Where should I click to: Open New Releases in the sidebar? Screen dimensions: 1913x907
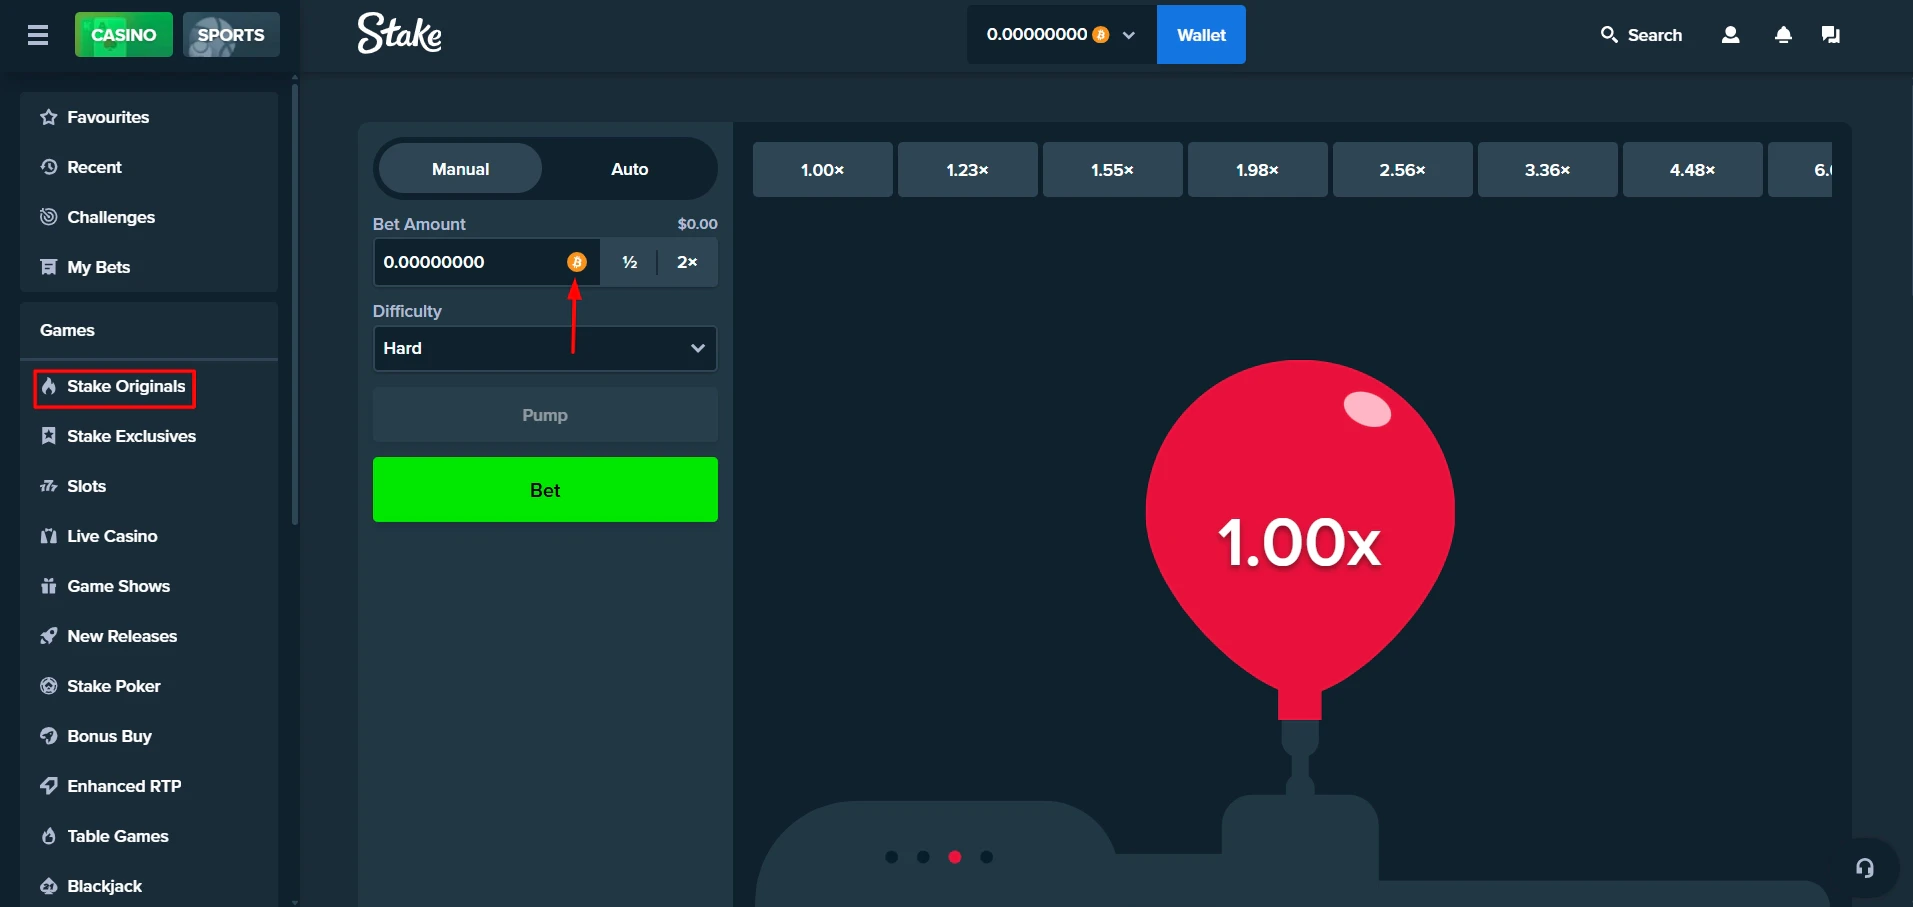click(149, 636)
